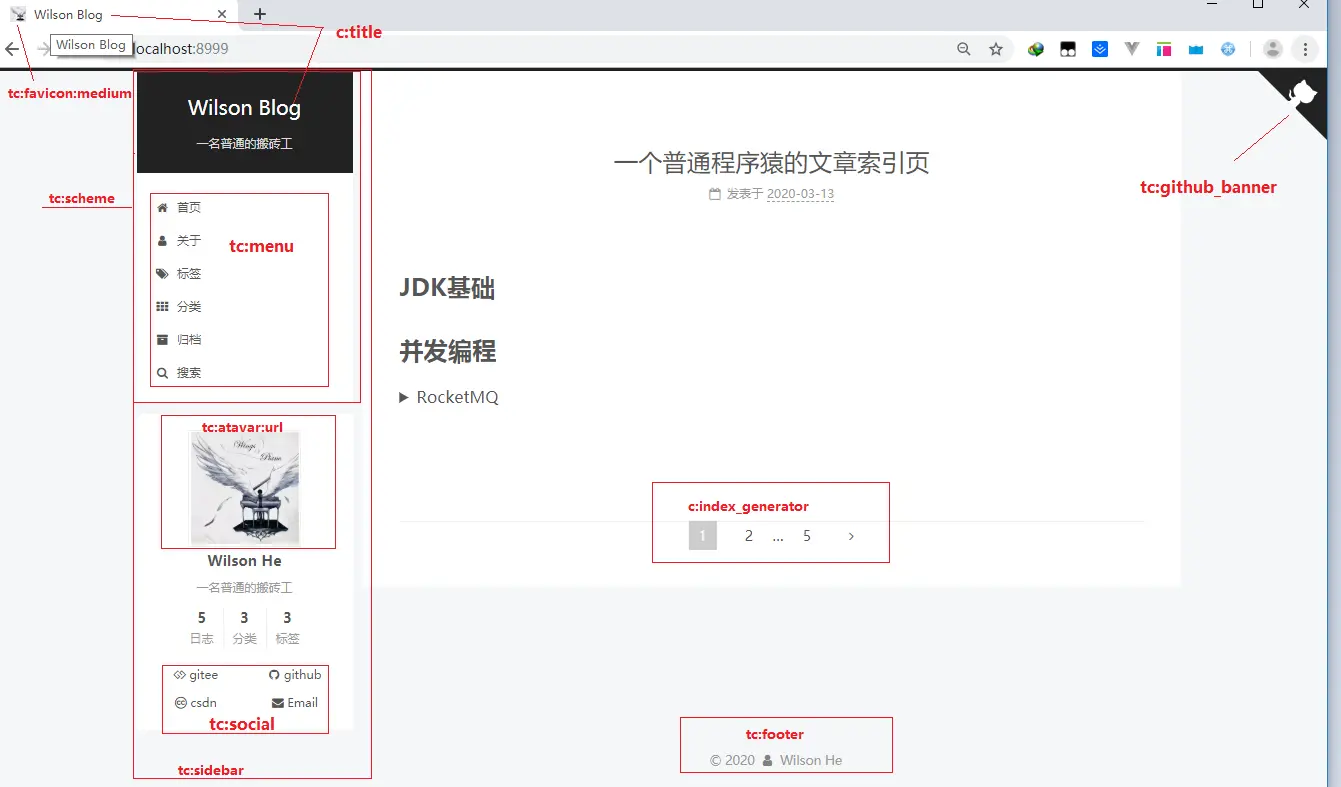Viewport: 1341px width, 787px height.
Task: Select the home icon next to 首页
Action: click(x=163, y=207)
